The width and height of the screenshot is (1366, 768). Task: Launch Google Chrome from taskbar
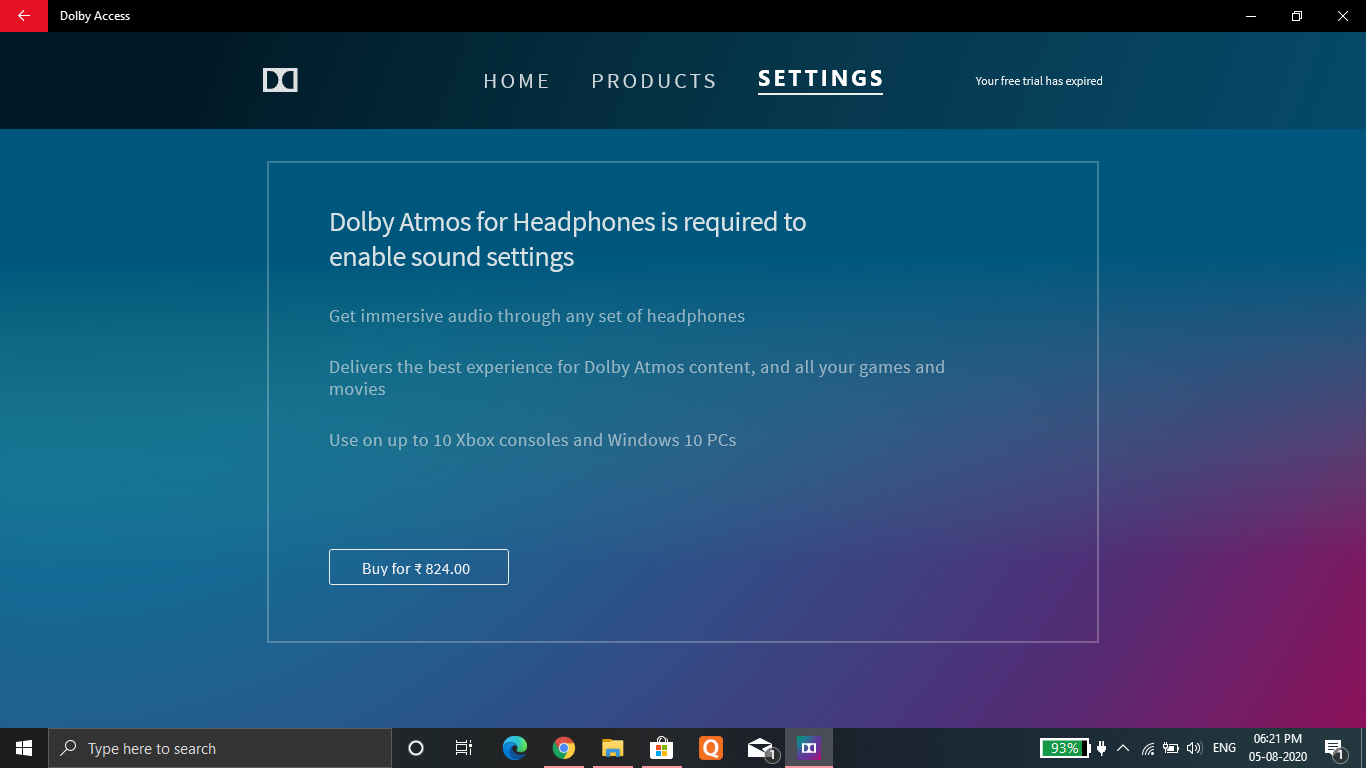tap(564, 748)
